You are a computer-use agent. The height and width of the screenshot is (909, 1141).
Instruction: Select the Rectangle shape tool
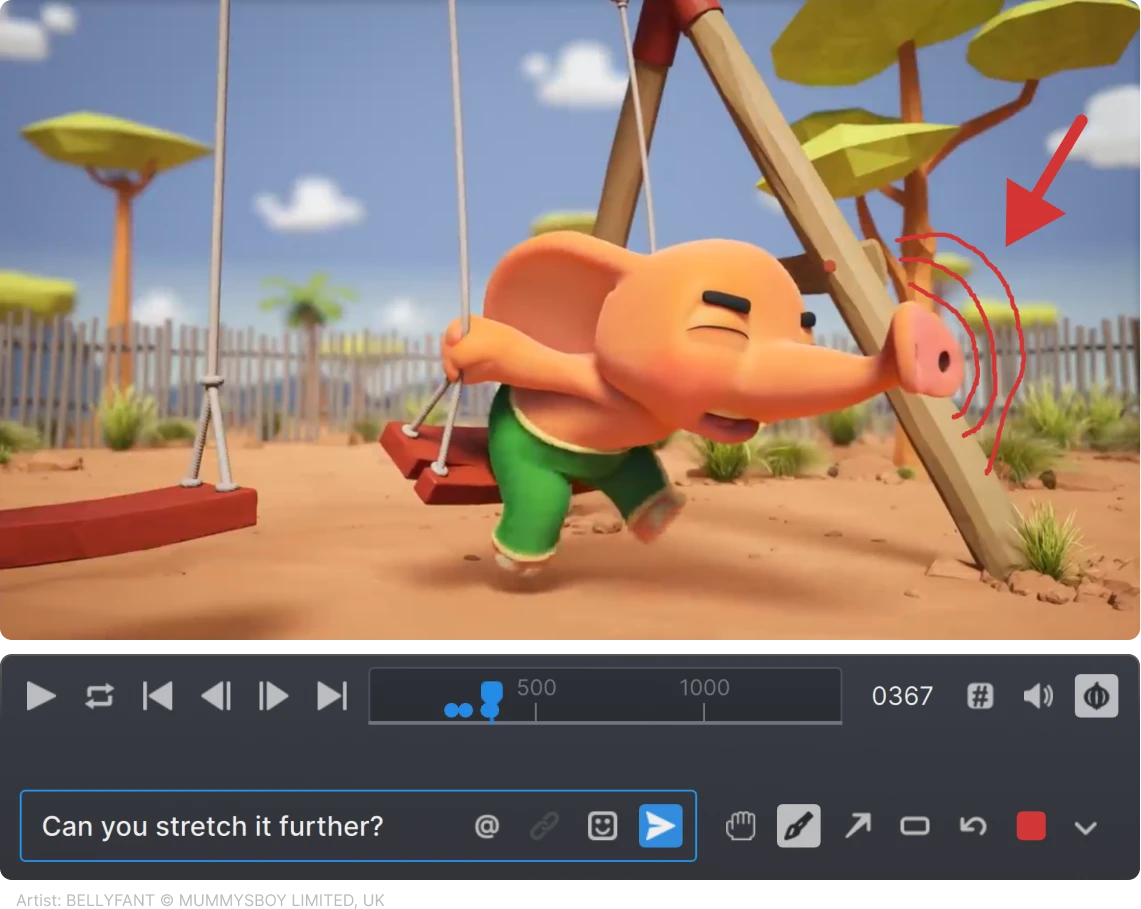click(913, 826)
